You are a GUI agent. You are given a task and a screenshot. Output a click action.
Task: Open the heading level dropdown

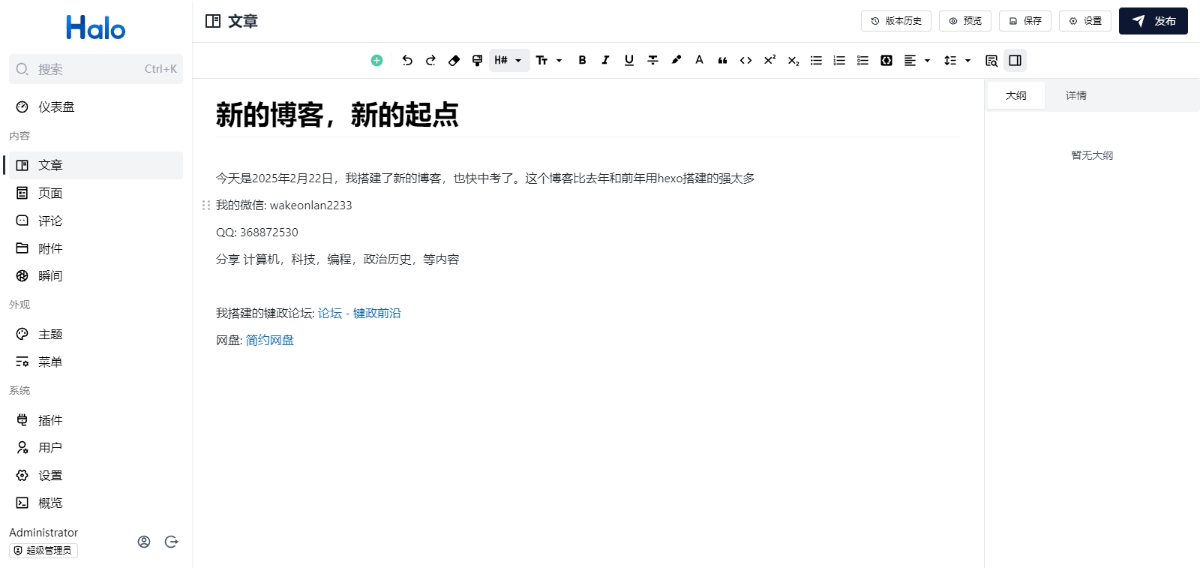tap(508, 60)
